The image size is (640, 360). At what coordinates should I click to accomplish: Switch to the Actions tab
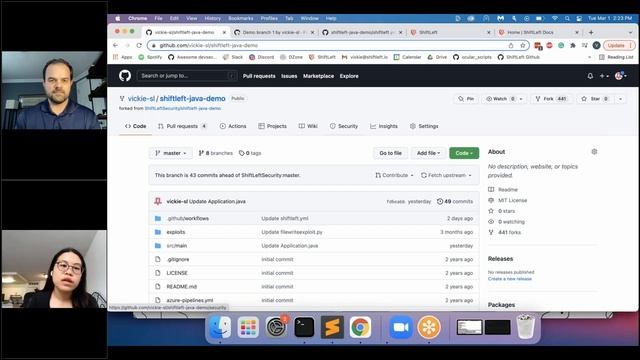[233, 126]
